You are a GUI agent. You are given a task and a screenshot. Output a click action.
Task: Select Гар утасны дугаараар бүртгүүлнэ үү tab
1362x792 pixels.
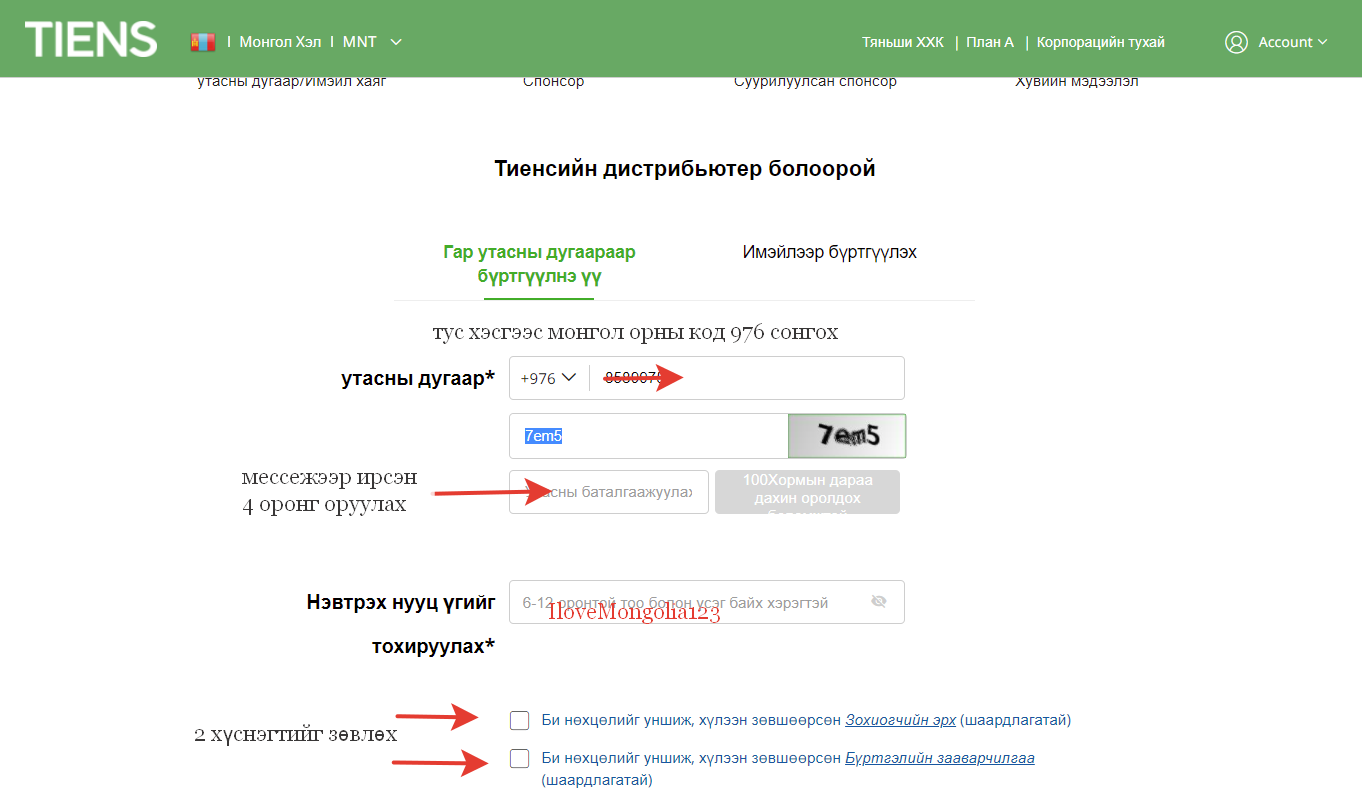[539, 264]
